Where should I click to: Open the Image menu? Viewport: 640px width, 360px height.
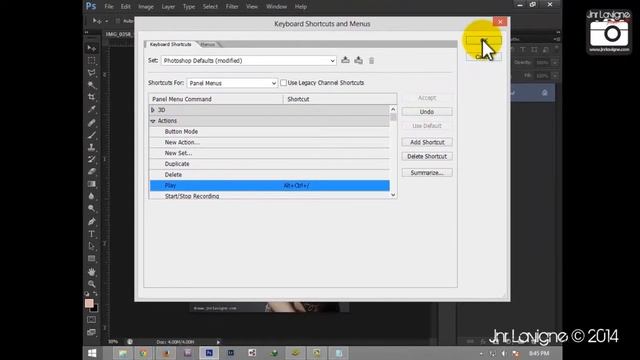146,7
